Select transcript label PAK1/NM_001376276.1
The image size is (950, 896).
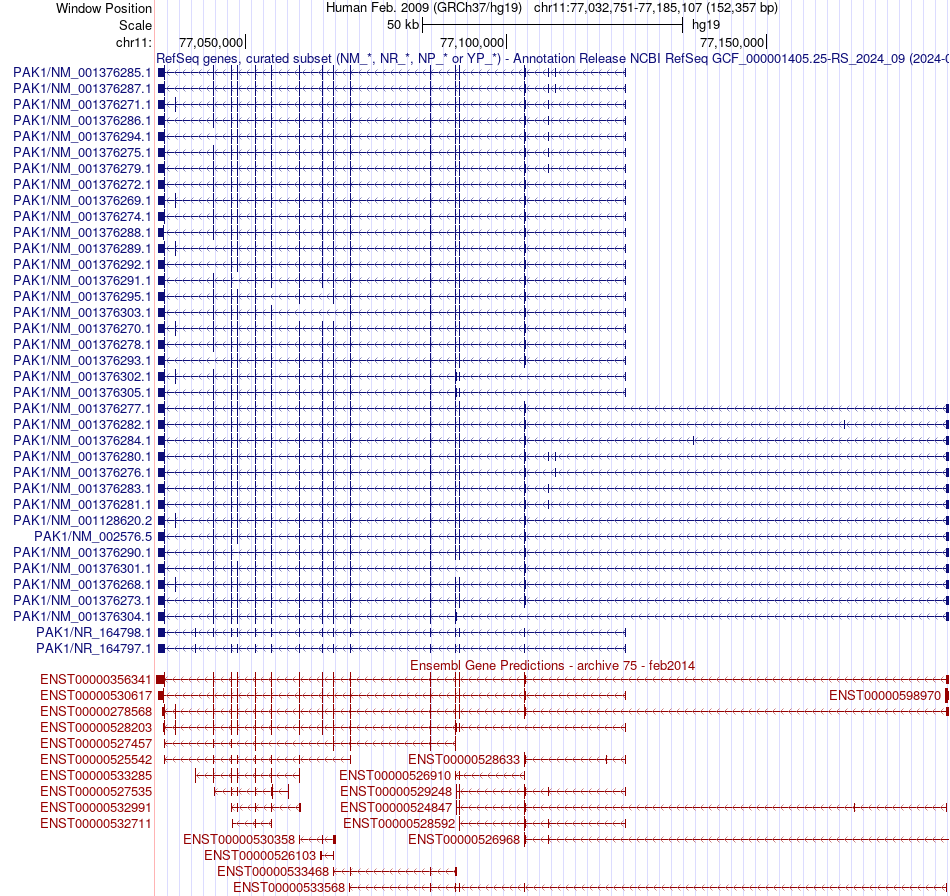click(82, 473)
